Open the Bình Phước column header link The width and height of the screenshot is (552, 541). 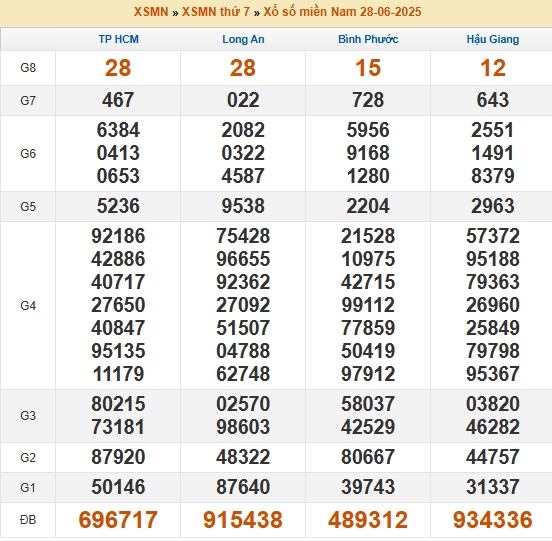tap(368, 39)
